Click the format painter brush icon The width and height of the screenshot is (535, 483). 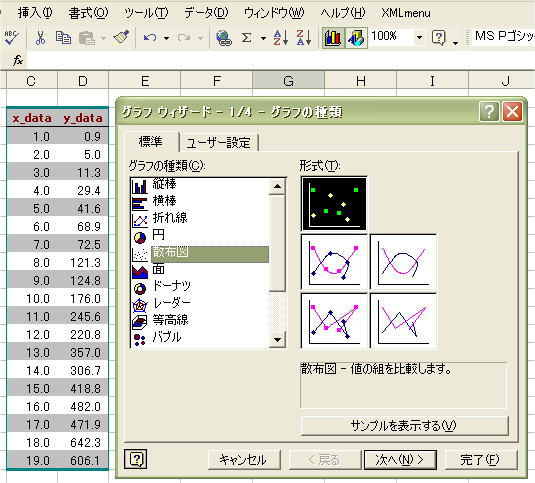(x=121, y=38)
